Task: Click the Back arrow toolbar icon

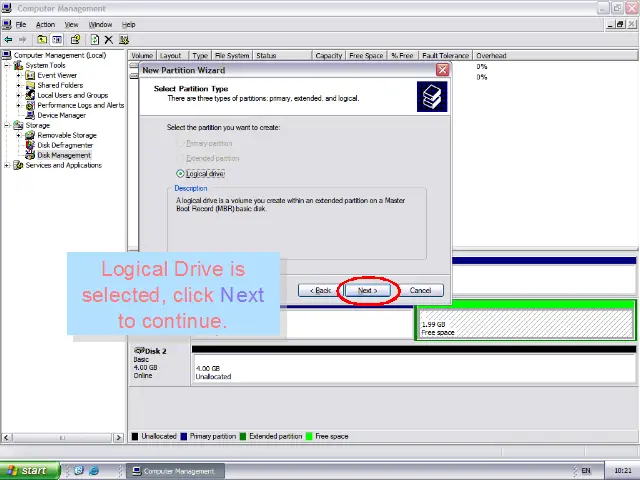Action: click(x=8, y=40)
